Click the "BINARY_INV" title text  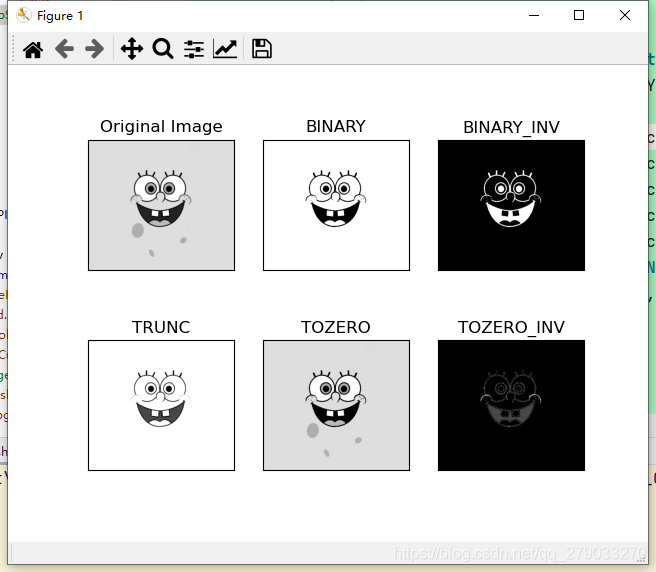coord(511,128)
